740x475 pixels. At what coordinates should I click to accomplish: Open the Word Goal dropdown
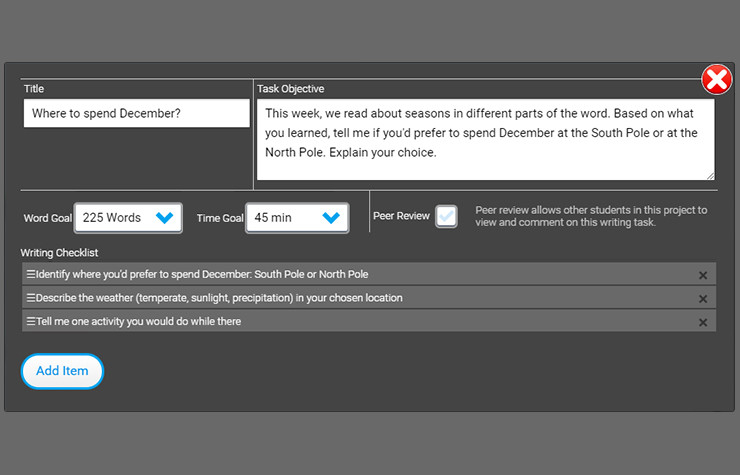[x=128, y=217]
